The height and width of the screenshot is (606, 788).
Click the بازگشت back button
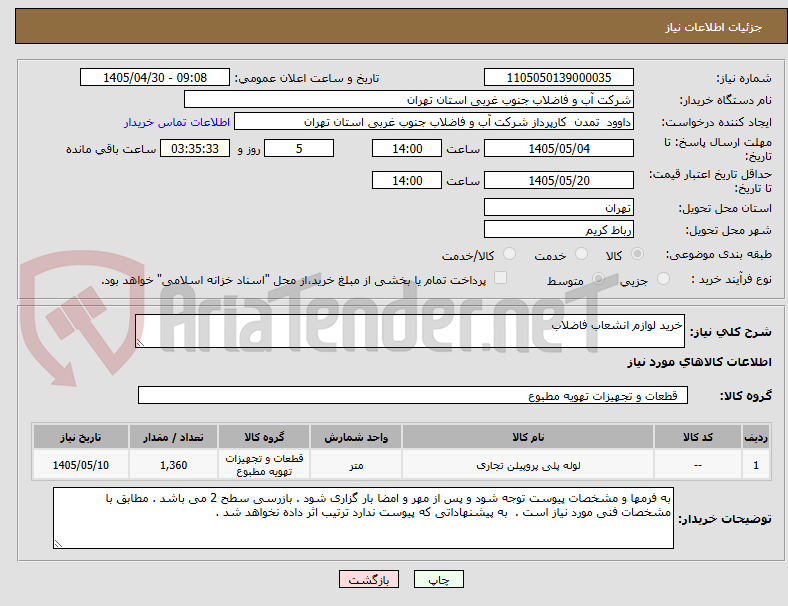pyautogui.click(x=369, y=579)
